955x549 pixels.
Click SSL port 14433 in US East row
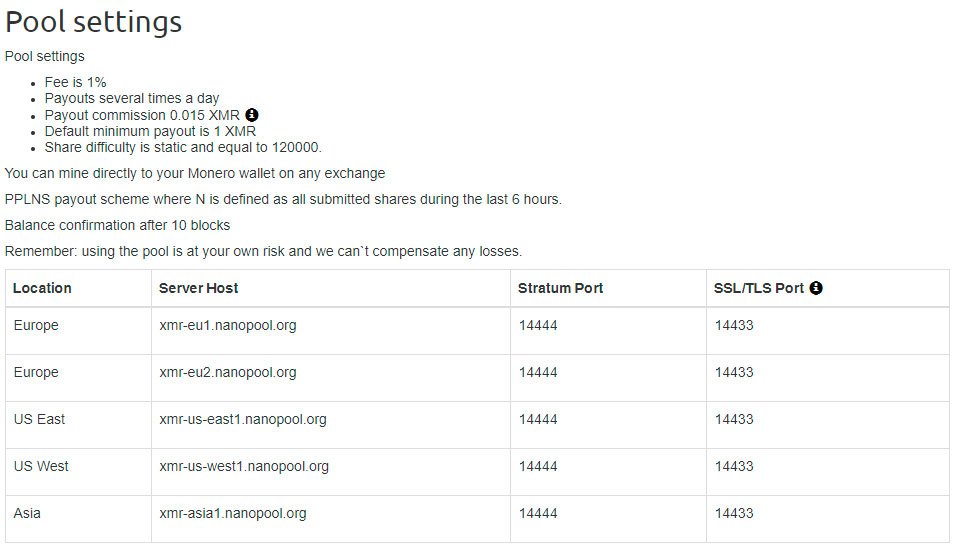(734, 419)
